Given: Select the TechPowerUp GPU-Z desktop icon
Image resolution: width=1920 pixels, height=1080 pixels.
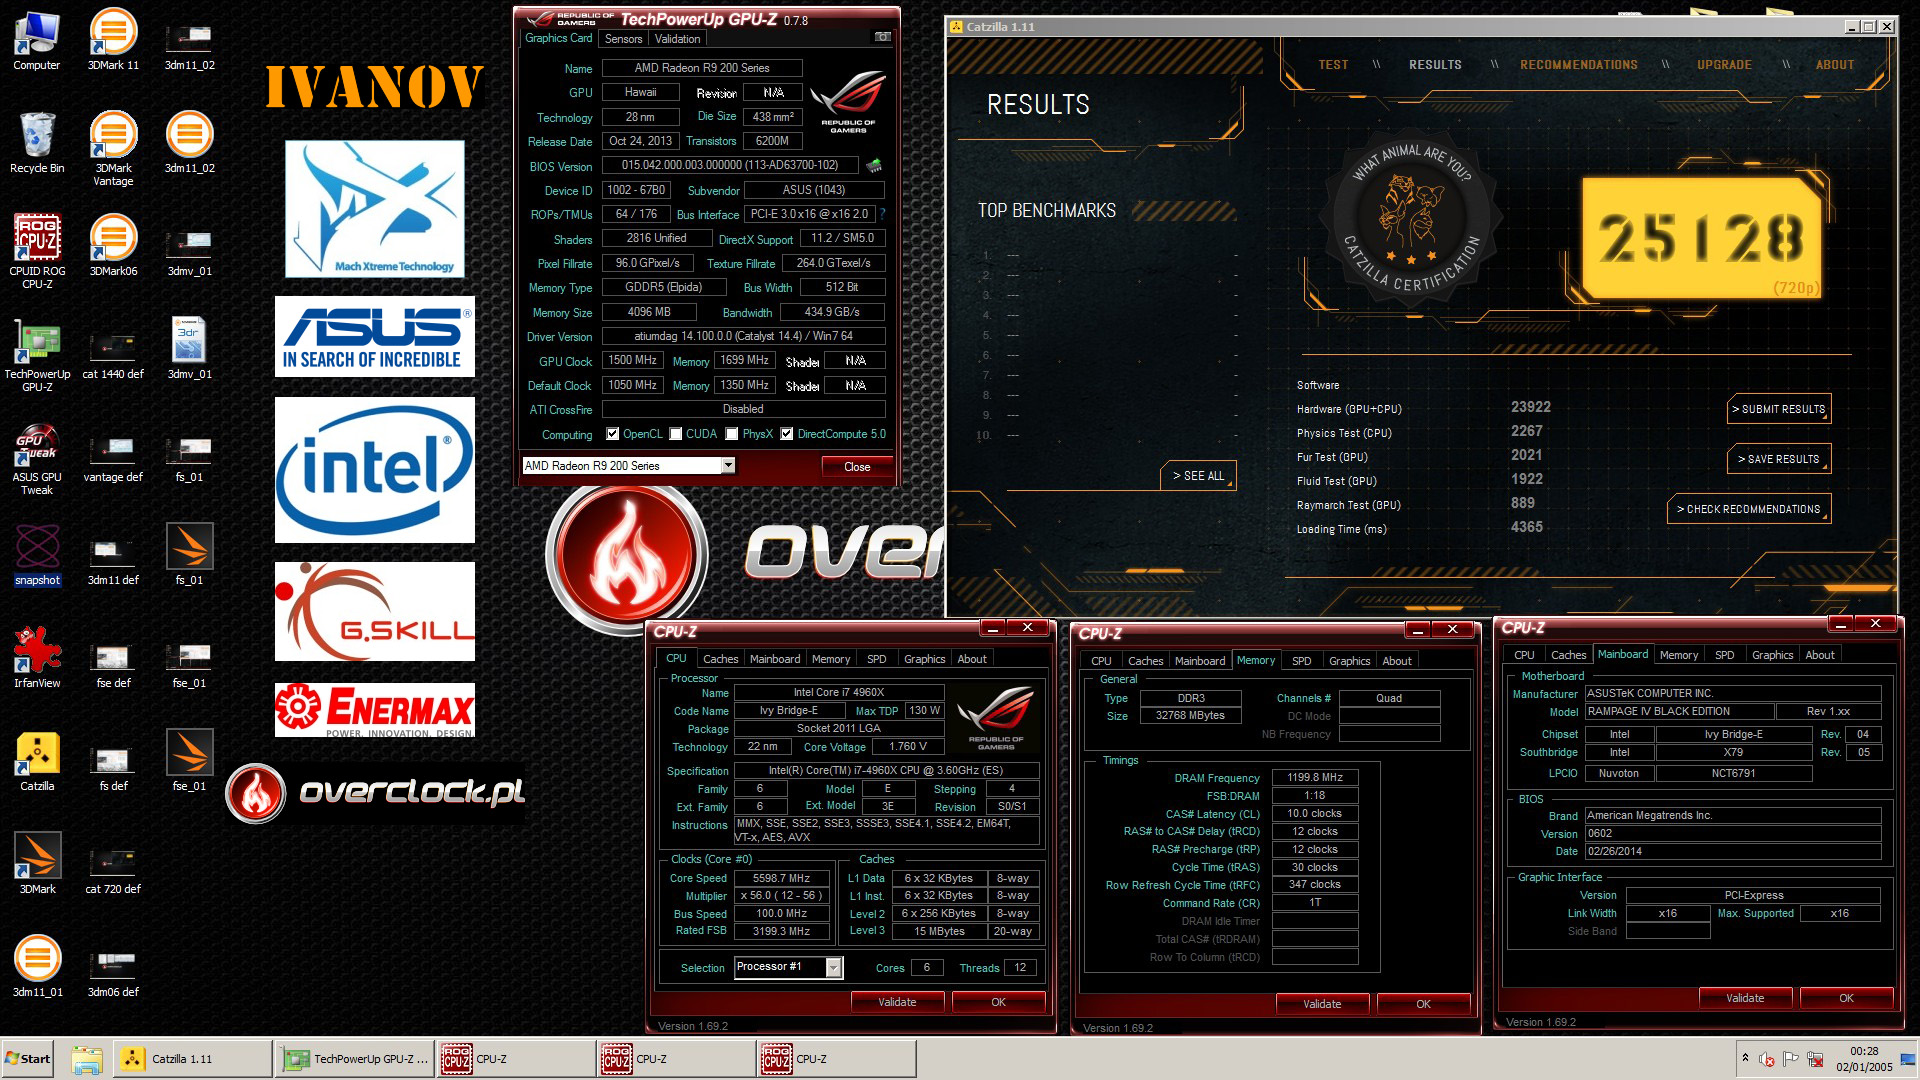Looking at the screenshot, I should coord(37,355).
